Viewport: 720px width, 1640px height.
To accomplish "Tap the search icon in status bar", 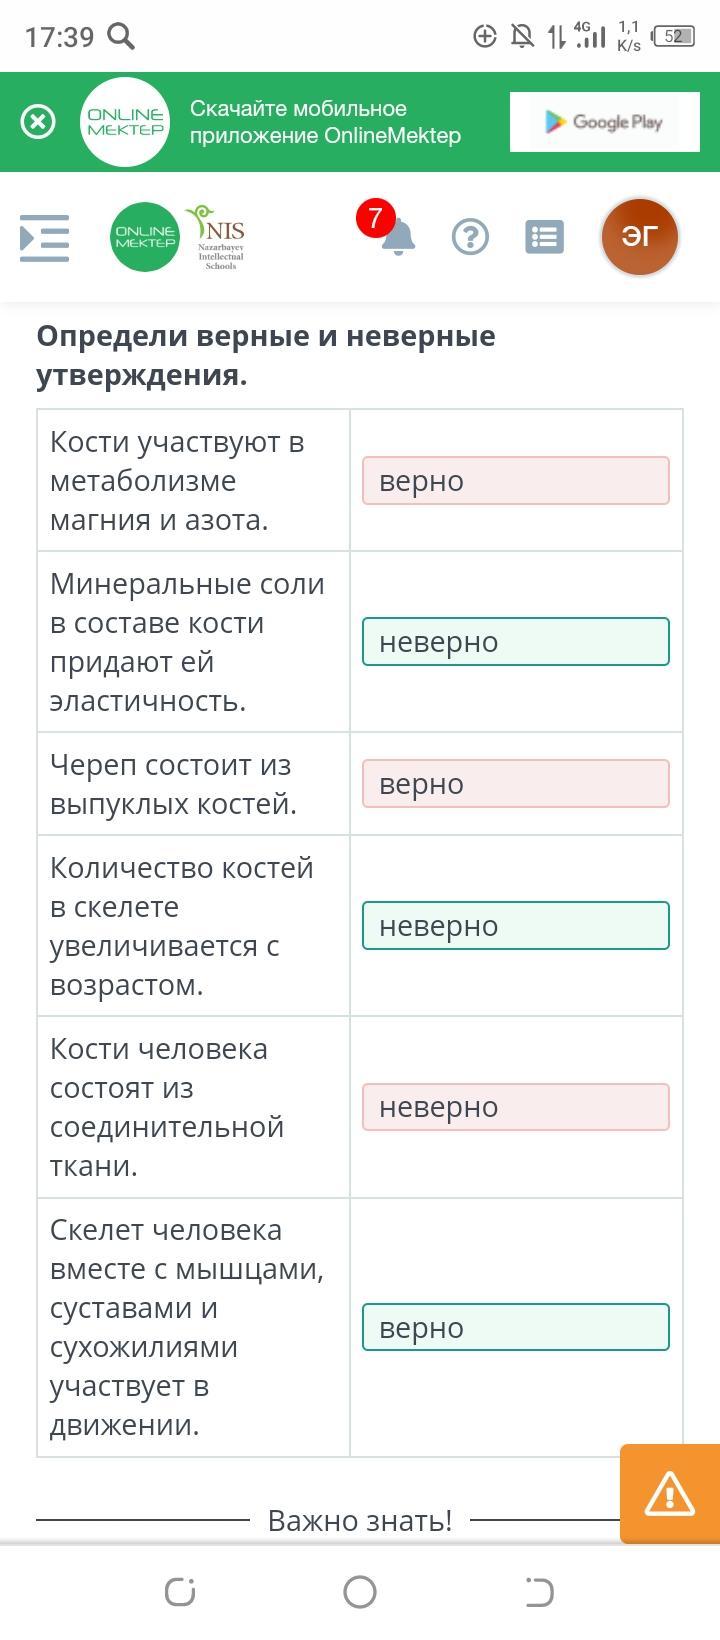I will (121, 37).
